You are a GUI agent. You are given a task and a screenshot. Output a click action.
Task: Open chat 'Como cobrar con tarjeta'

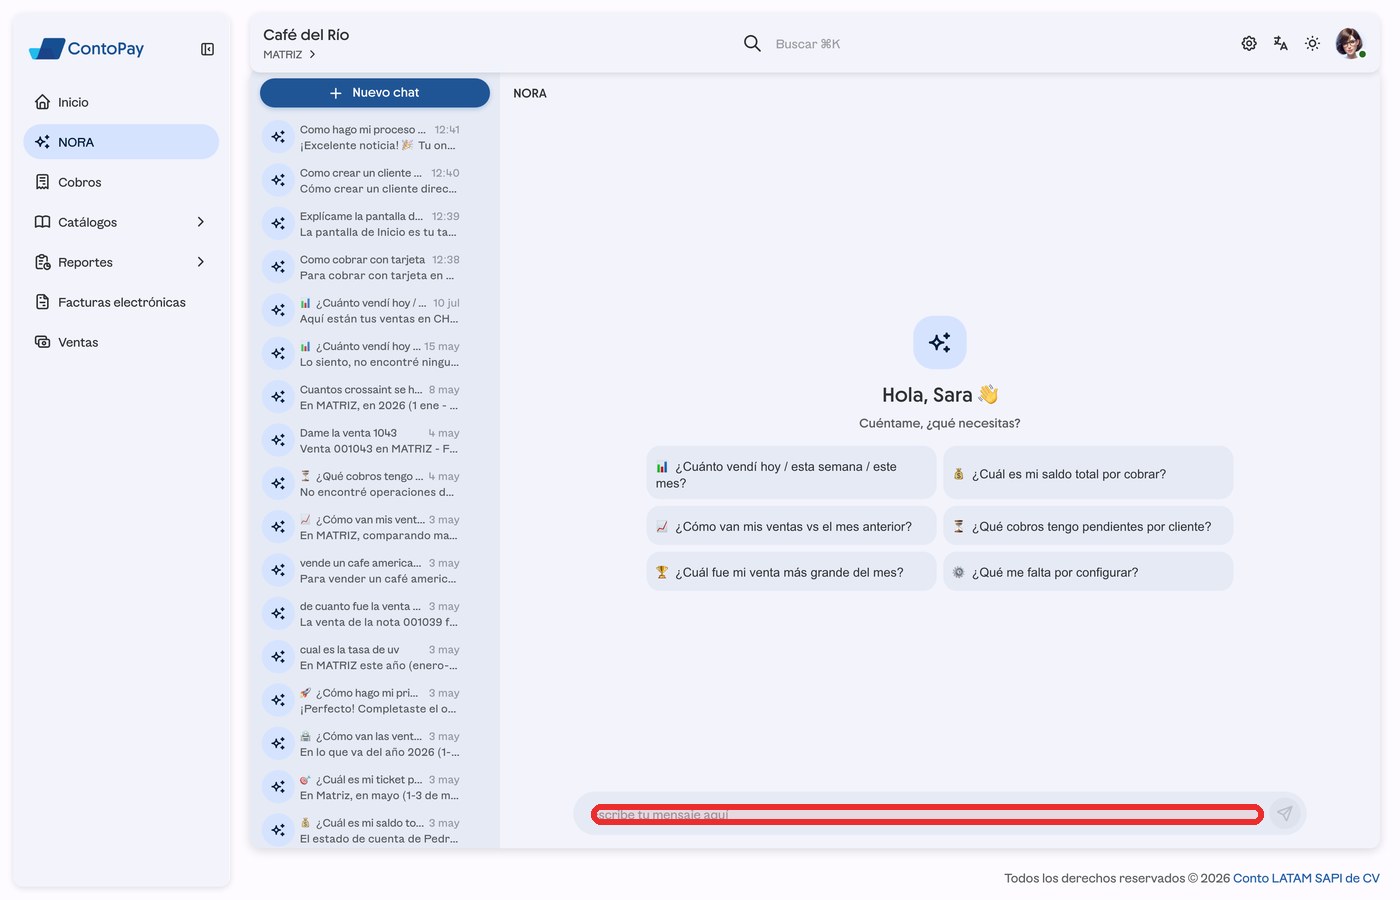[x=375, y=267]
